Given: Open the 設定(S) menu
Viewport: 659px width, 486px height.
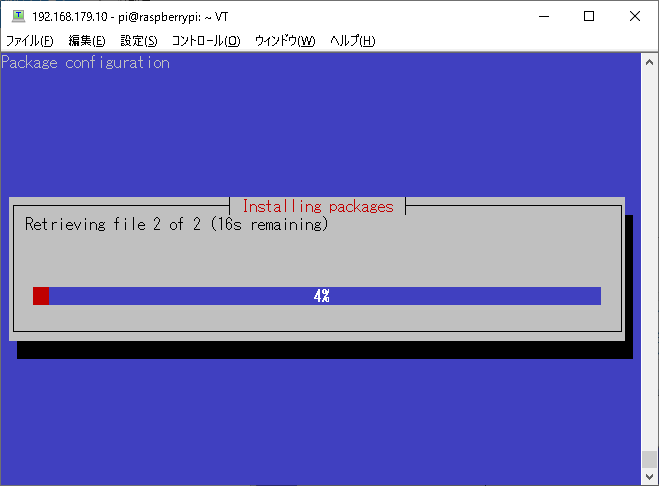Looking at the screenshot, I should point(139,41).
